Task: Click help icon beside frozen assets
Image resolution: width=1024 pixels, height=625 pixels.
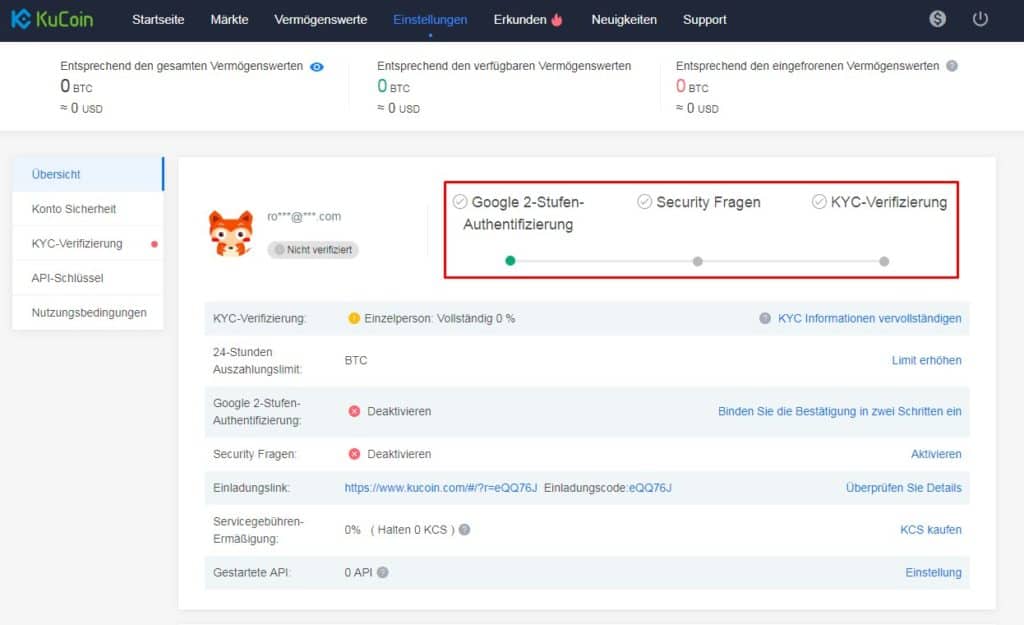Action: (x=952, y=66)
